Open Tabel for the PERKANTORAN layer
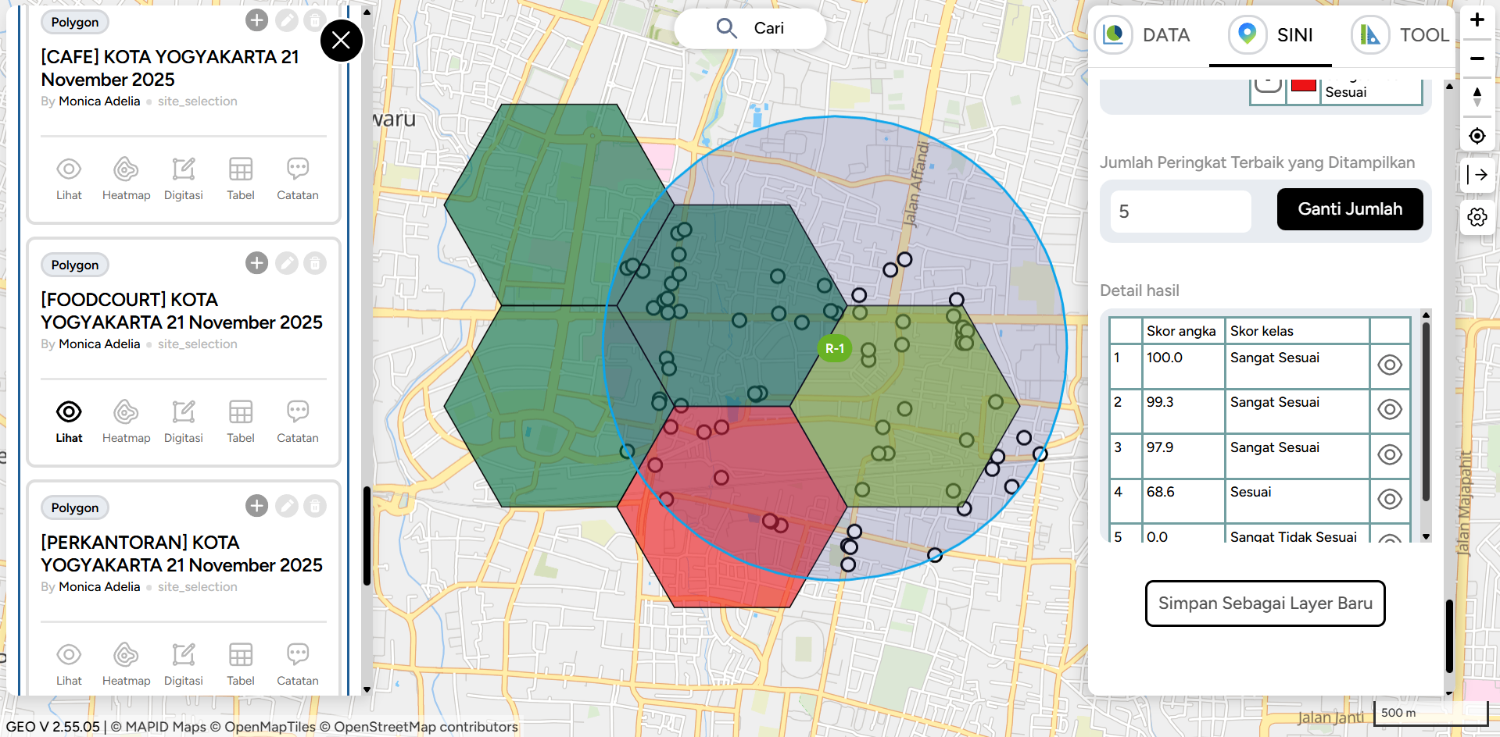 [240, 663]
